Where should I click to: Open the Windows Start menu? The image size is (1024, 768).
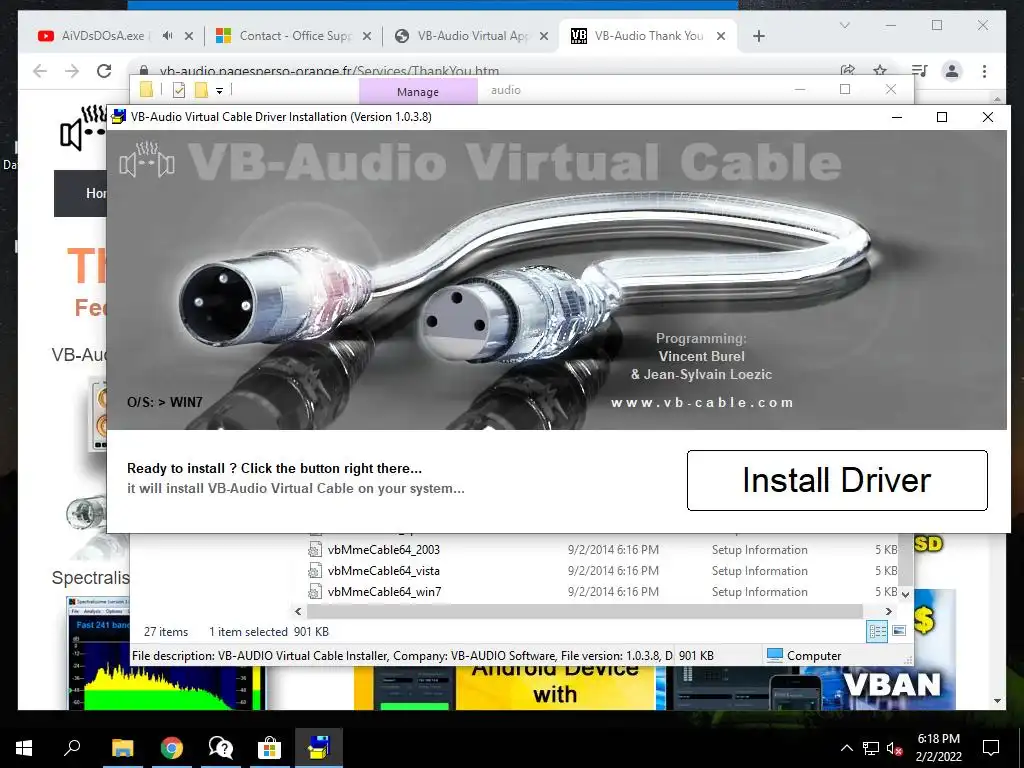(24, 748)
